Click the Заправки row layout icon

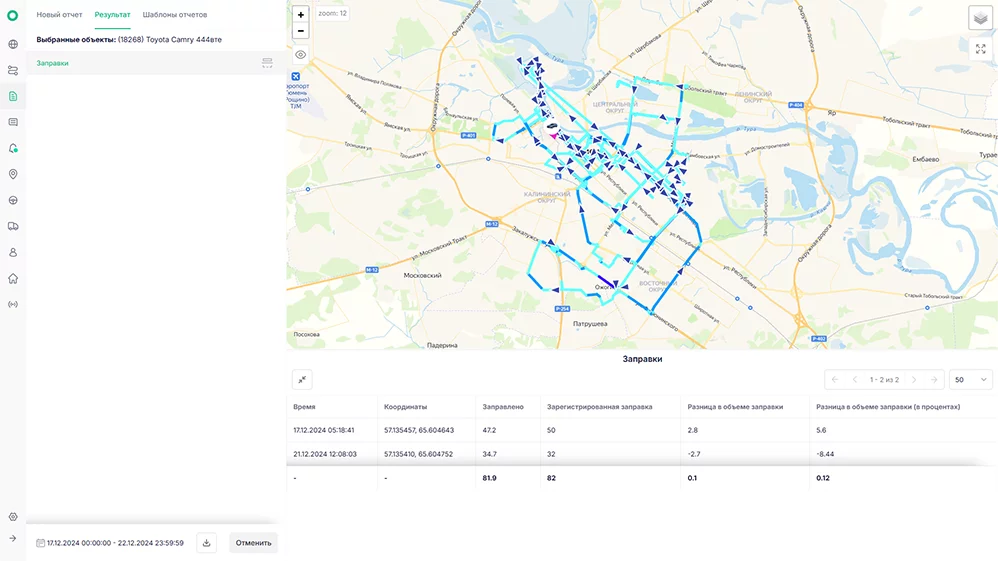pyautogui.click(x=267, y=63)
